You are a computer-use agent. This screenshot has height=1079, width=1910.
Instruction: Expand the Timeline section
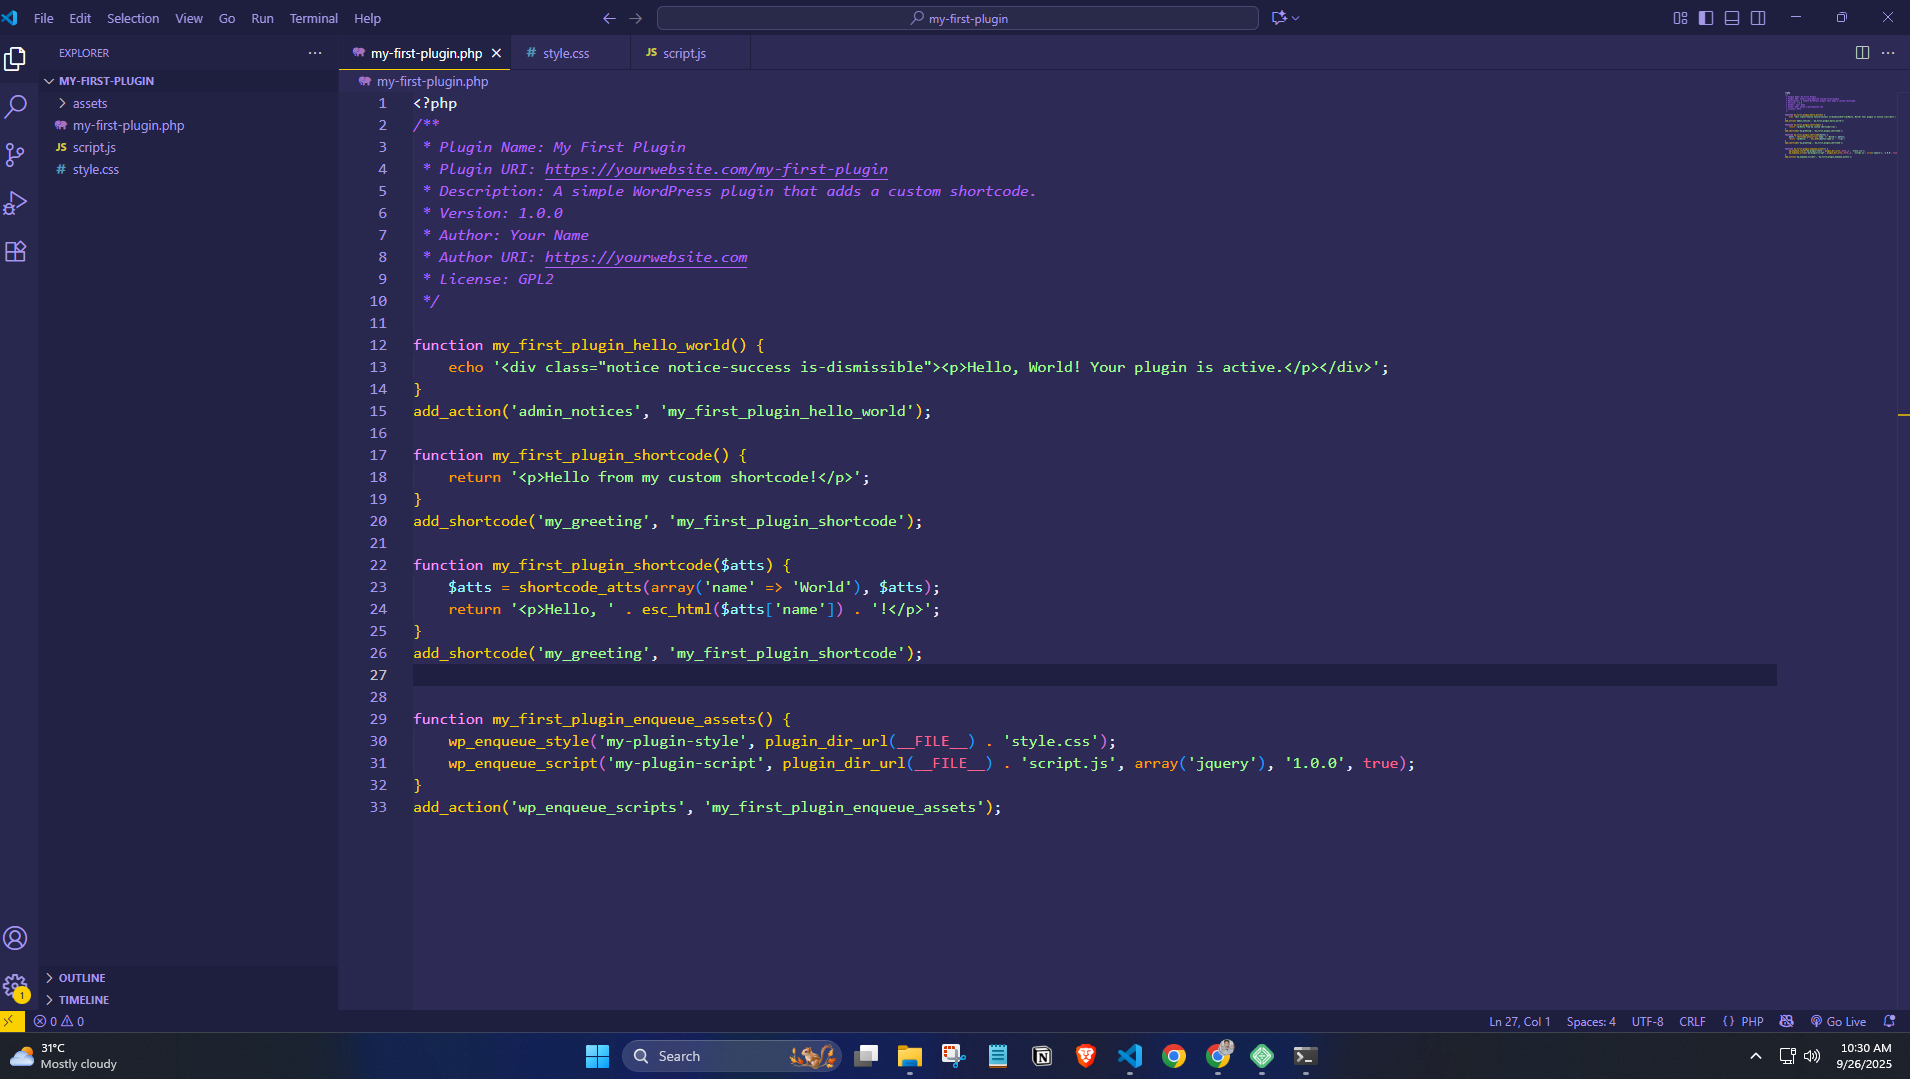[x=84, y=1000]
